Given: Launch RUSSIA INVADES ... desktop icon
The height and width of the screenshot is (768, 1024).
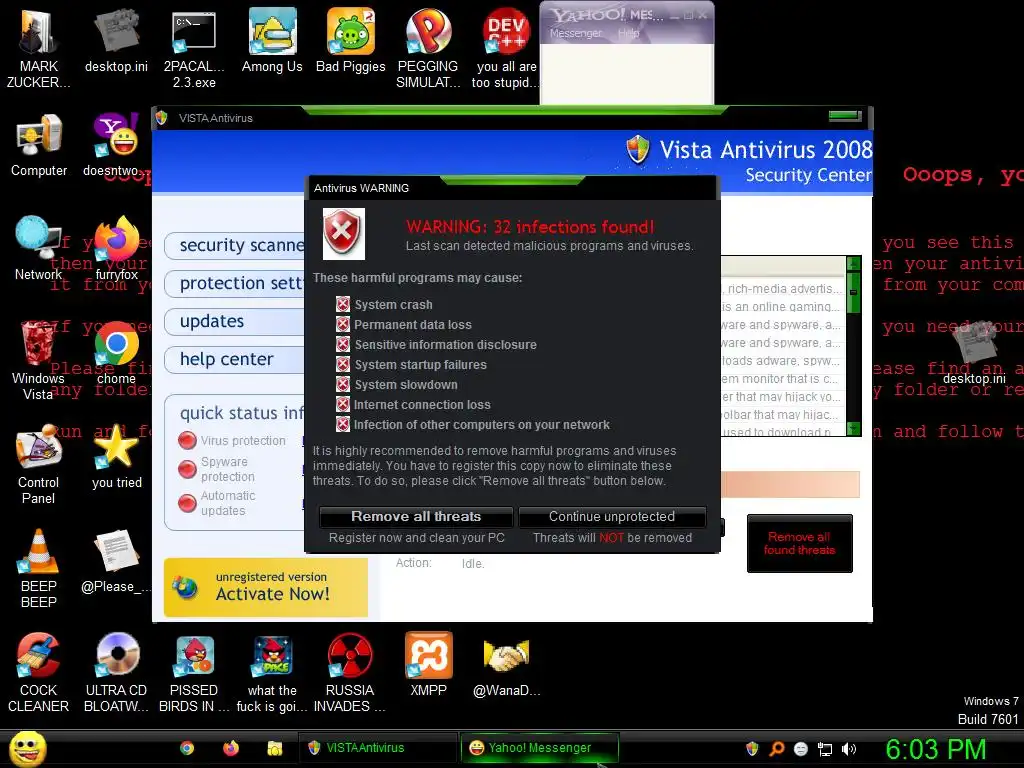Looking at the screenshot, I should [x=349, y=673].
